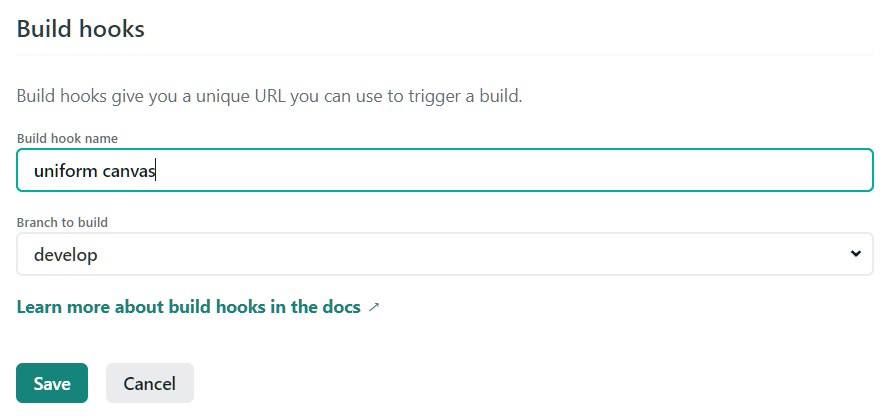Select the "develop" value in branch selector
This screenshot has width=892, height=418.
[66, 255]
